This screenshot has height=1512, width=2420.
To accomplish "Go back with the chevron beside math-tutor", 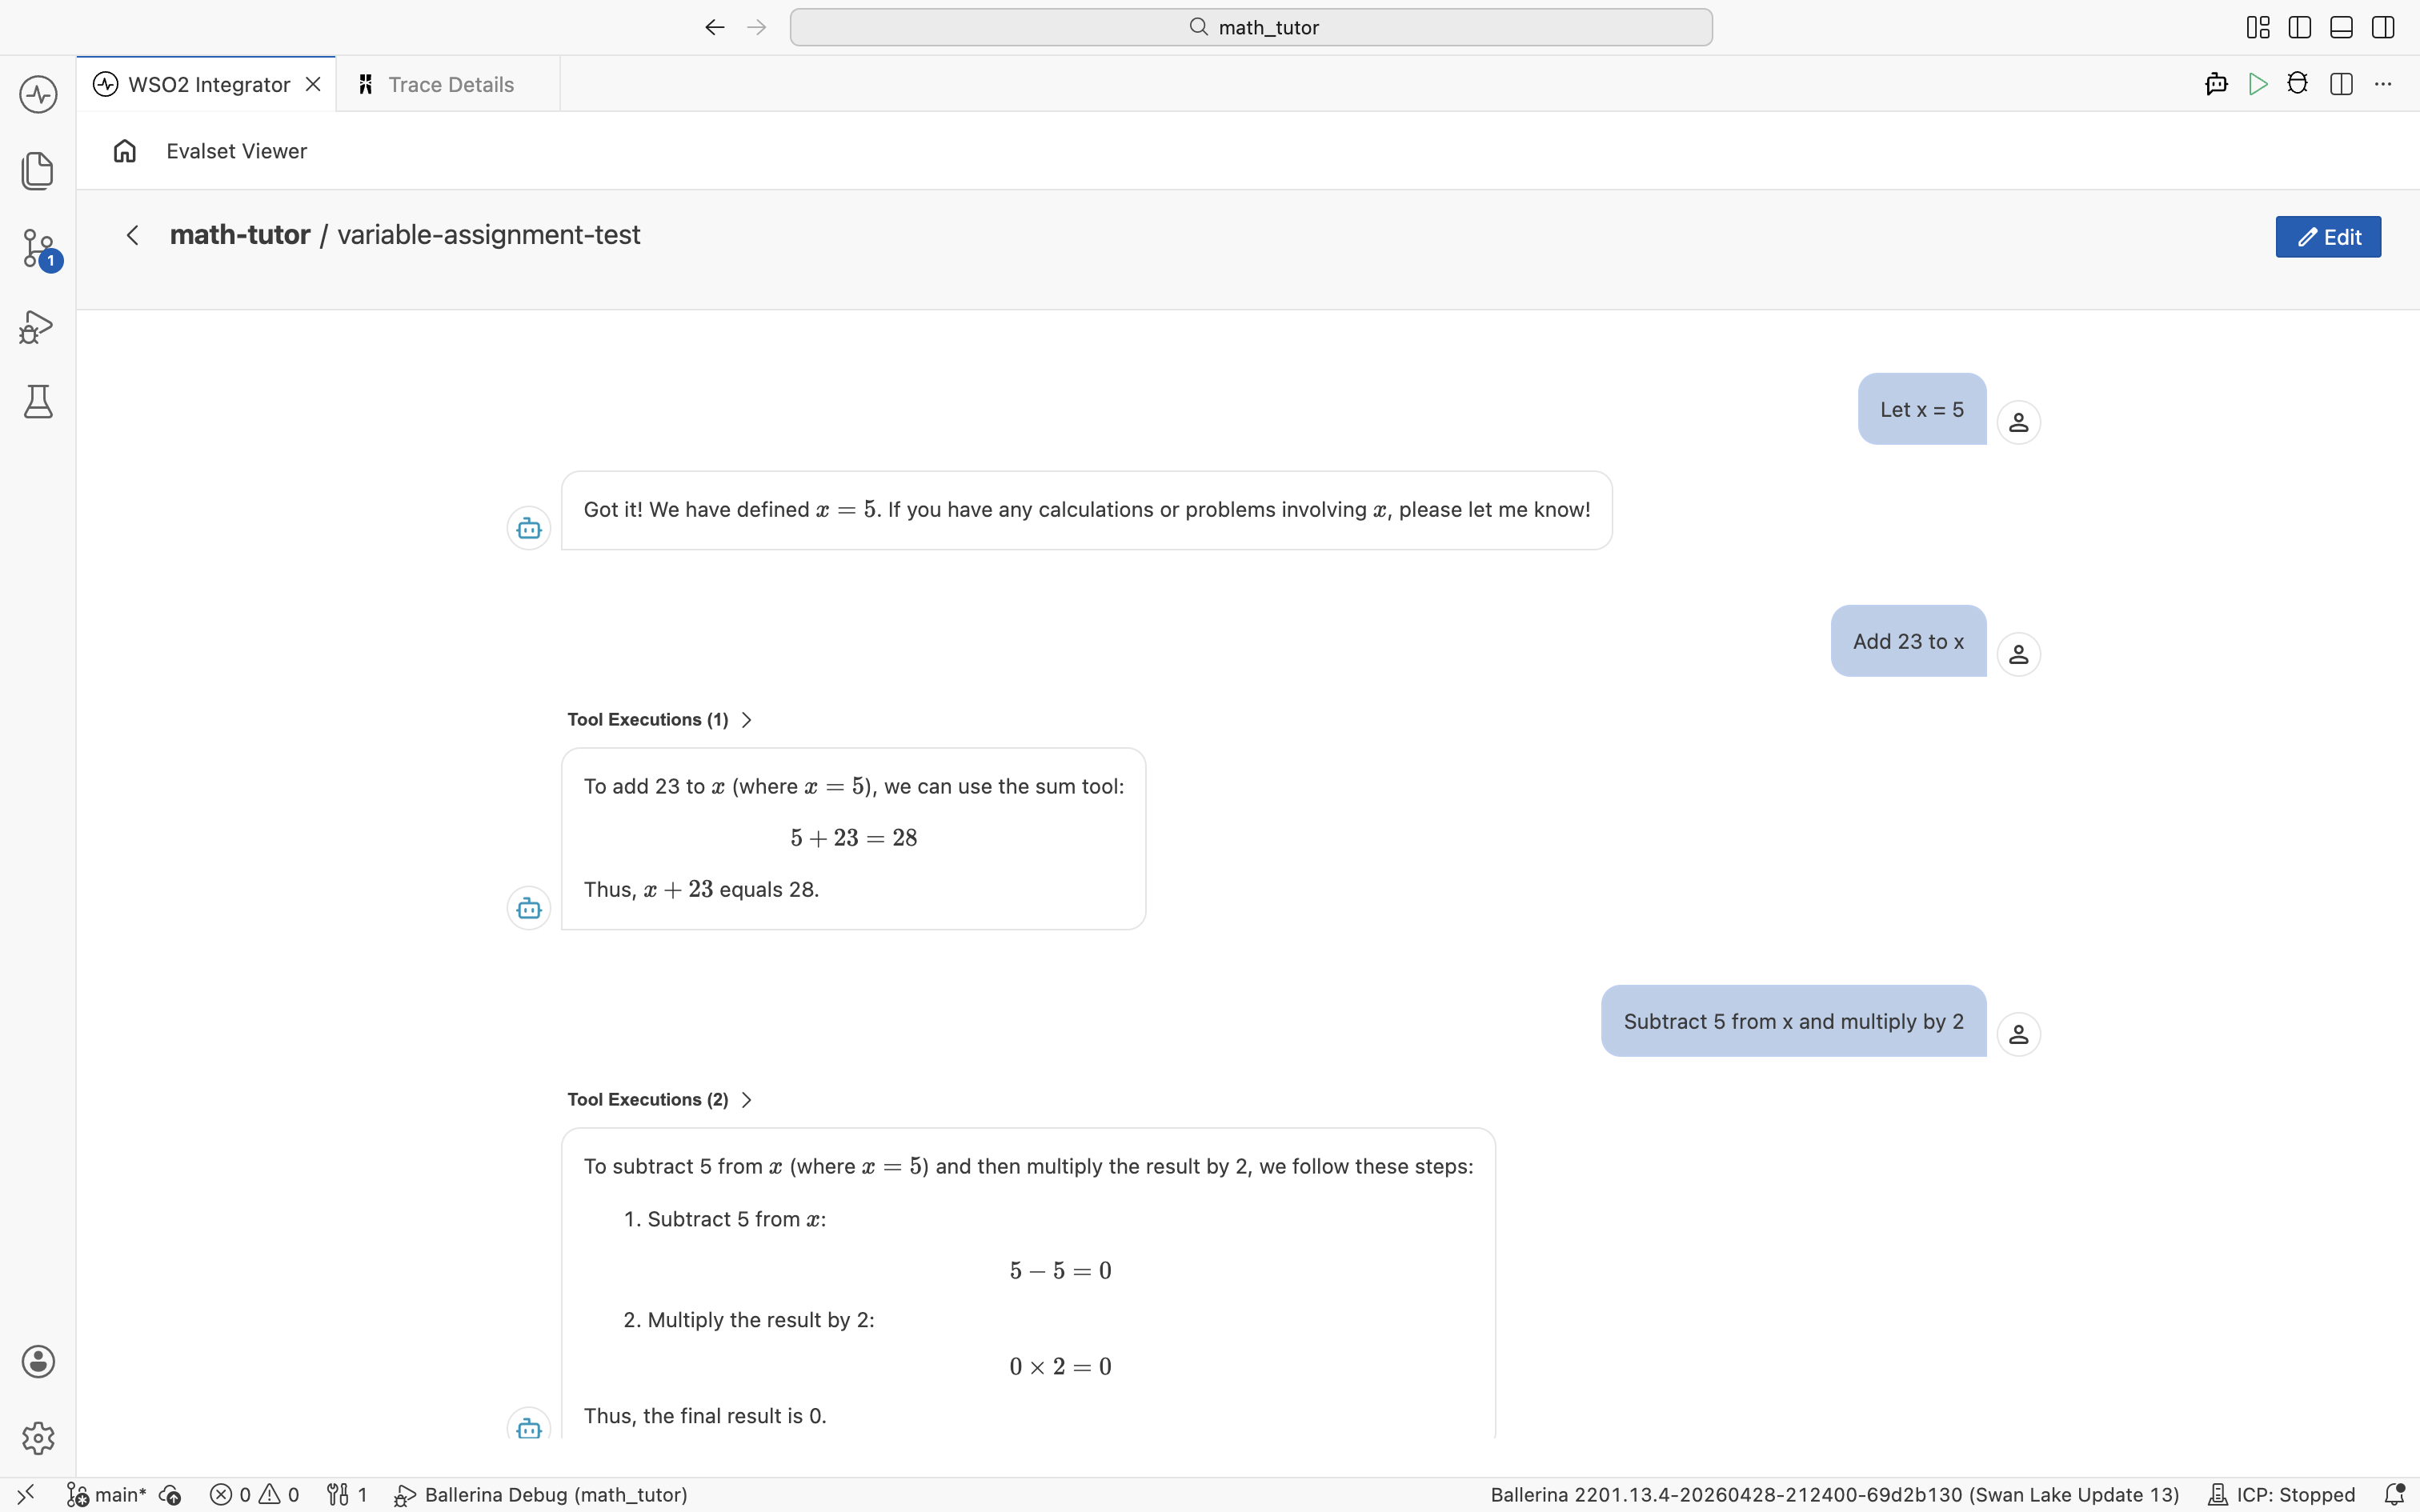I will pyautogui.click(x=132, y=235).
